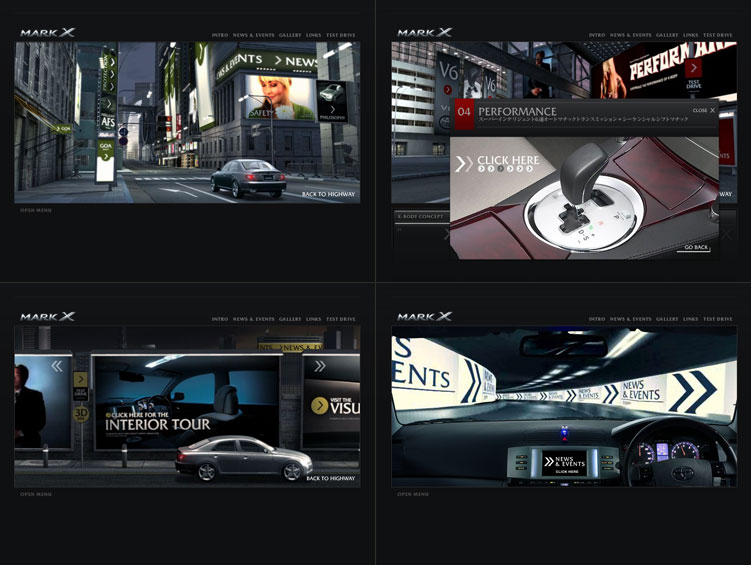Click the green Protection banner arrows
The image size is (751, 565).
coord(112,74)
